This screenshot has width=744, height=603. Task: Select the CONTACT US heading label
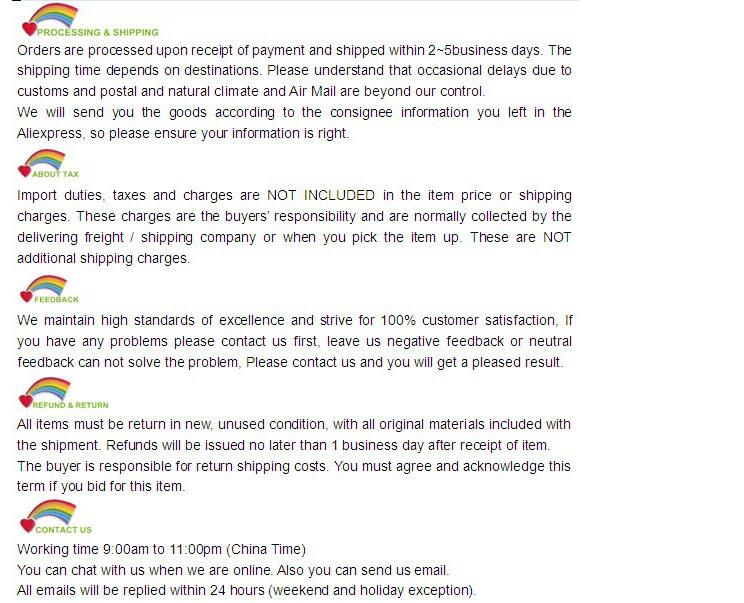[x=64, y=530]
